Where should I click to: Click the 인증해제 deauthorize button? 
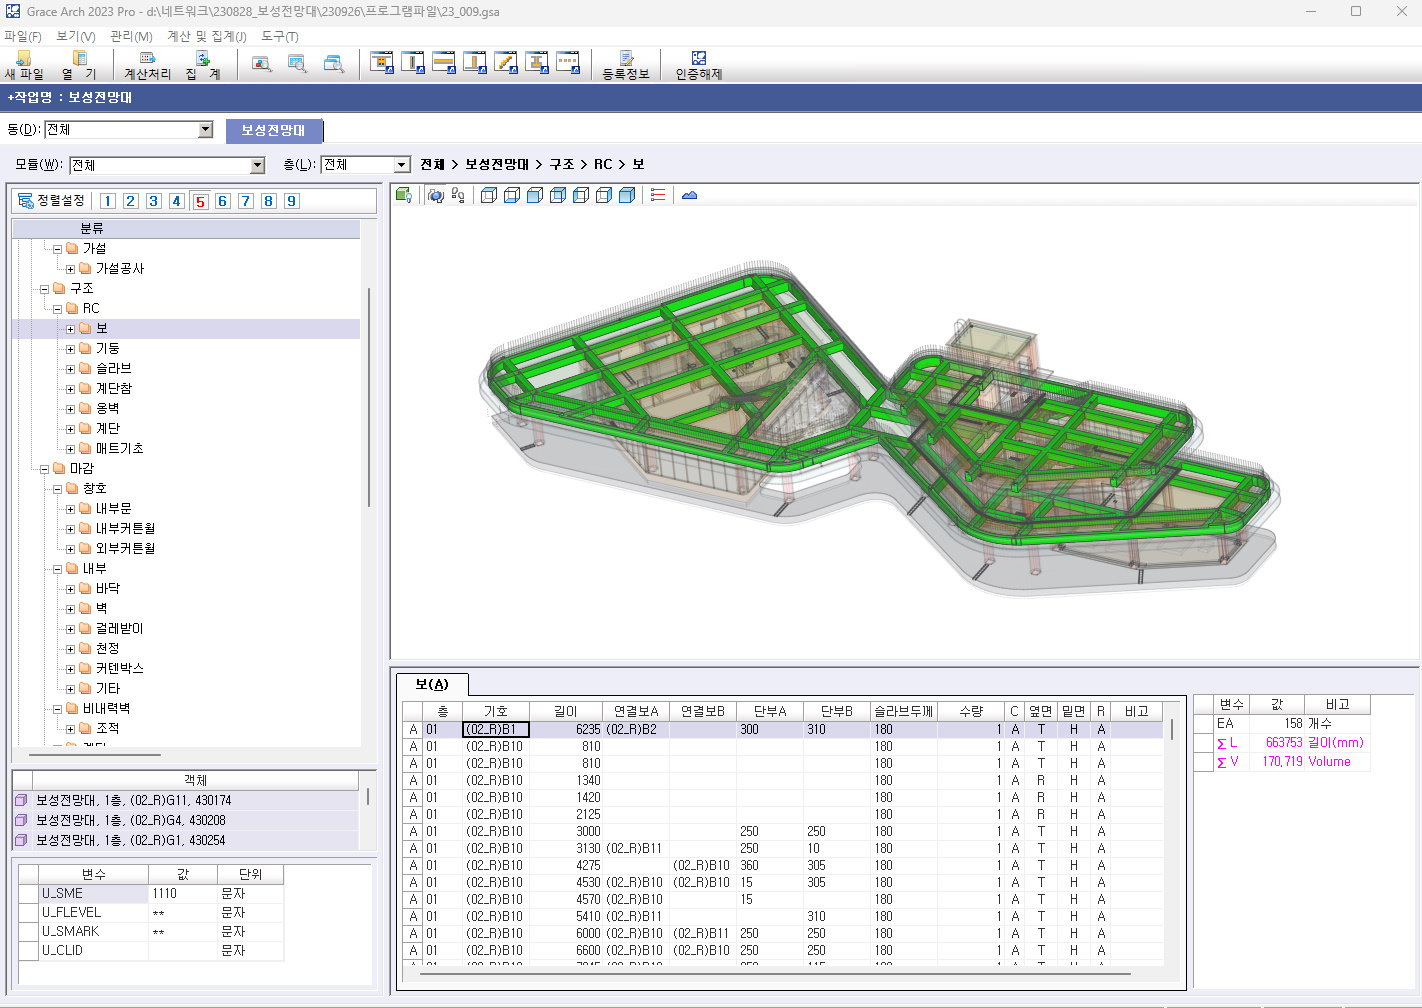(699, 65)
